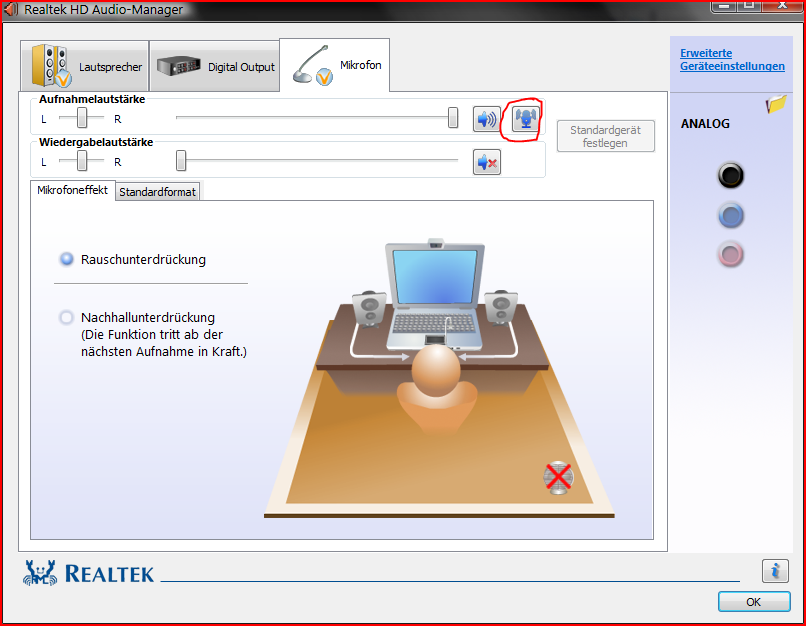The width and height of the screenshot is (806, 626).
Task: Click Standardgerät festlegen button
Action: (606, 136)
